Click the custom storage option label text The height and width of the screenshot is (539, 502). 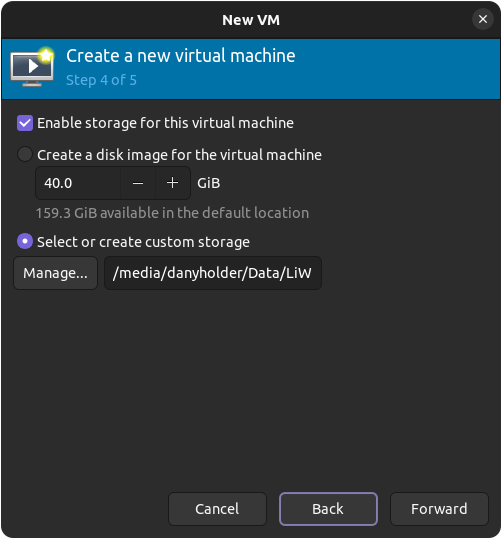pyautogui.click(x=143, y=242)
